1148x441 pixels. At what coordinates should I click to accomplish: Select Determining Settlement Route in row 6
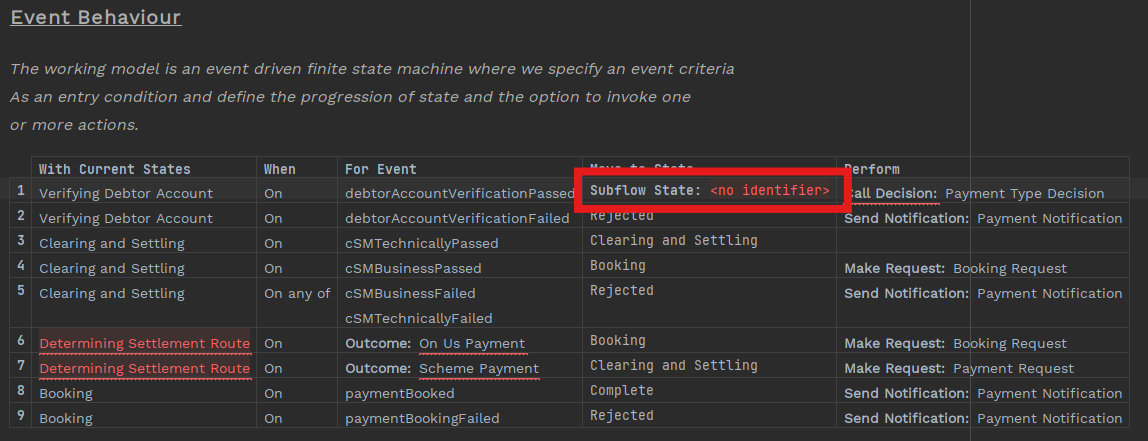click(x=144, y=343)
